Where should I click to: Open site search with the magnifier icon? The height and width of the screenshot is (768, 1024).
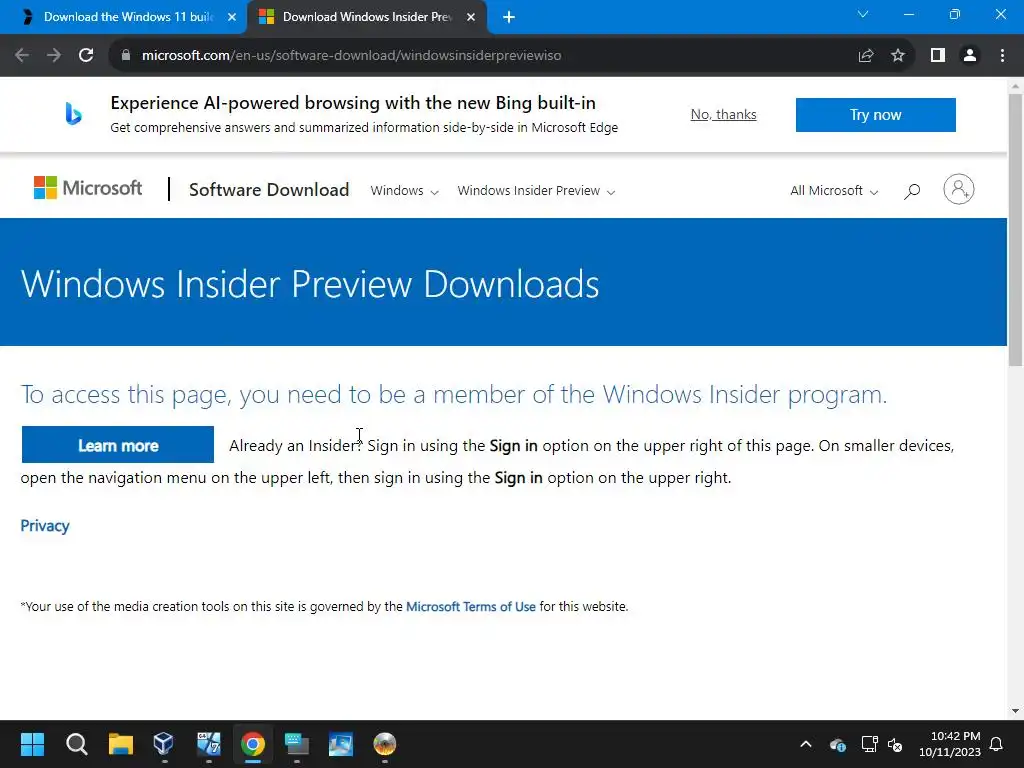[x=912, y=191]
